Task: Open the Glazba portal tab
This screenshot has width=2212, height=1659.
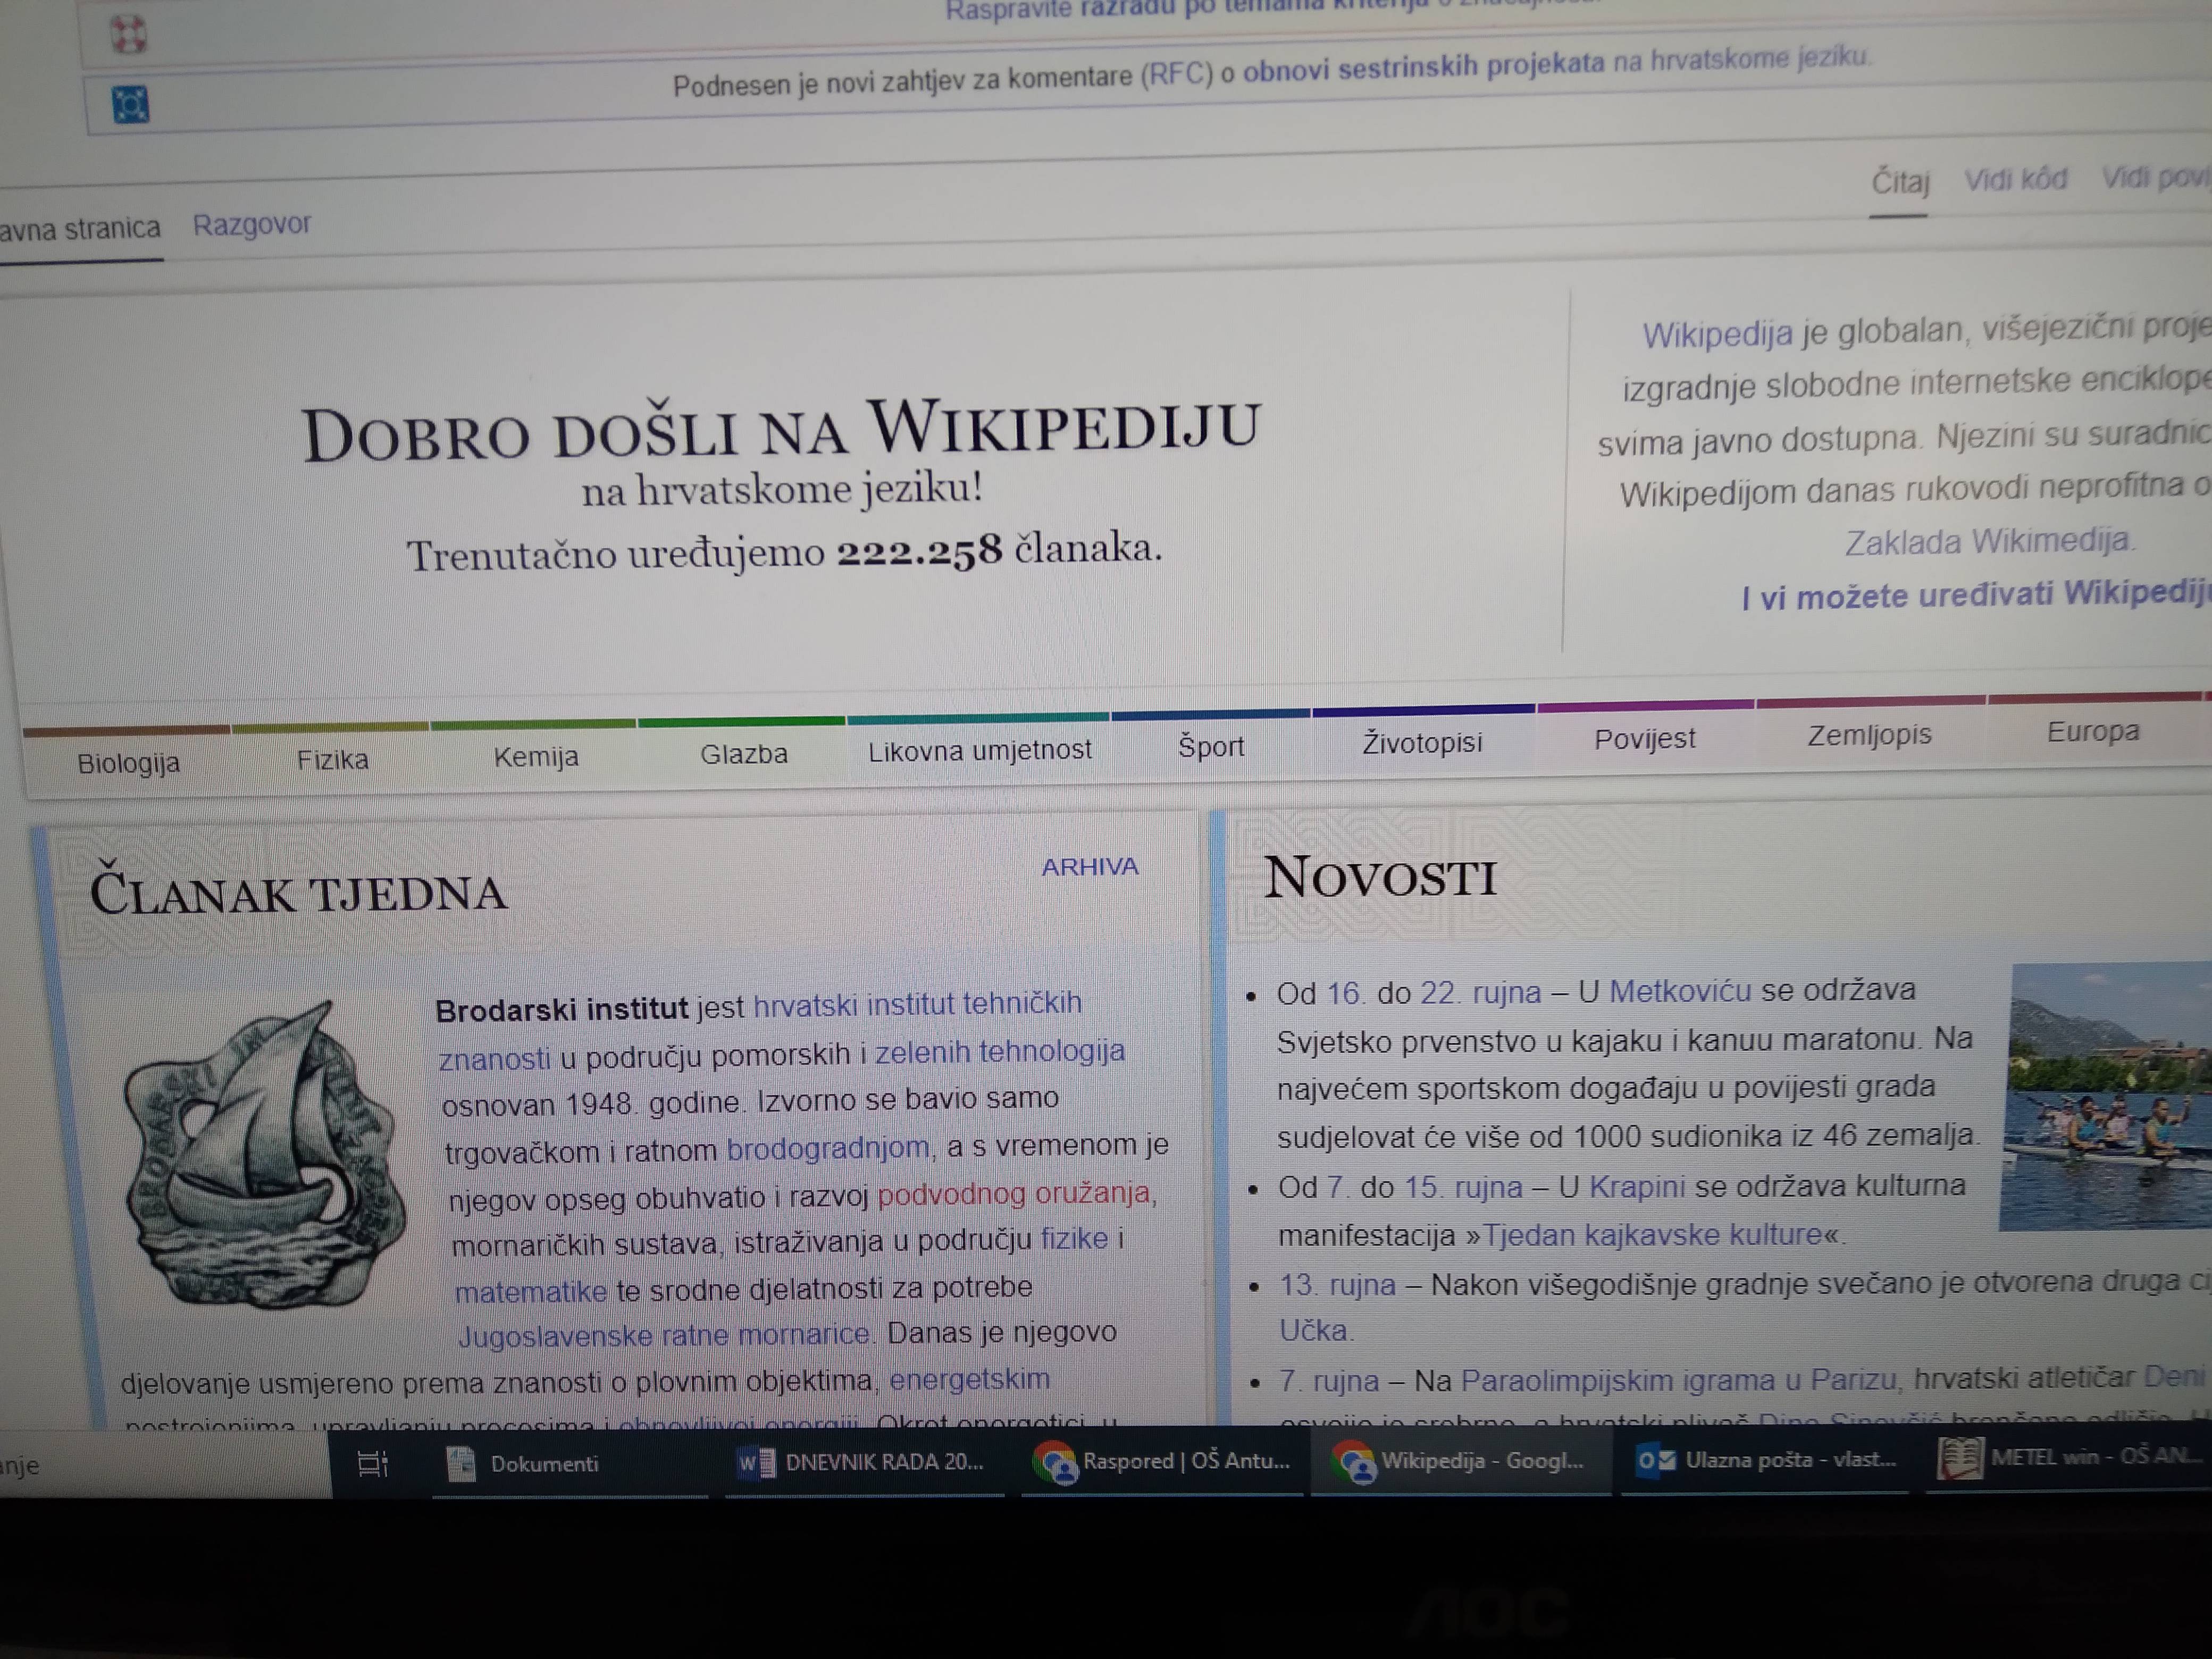Action: 744,754
